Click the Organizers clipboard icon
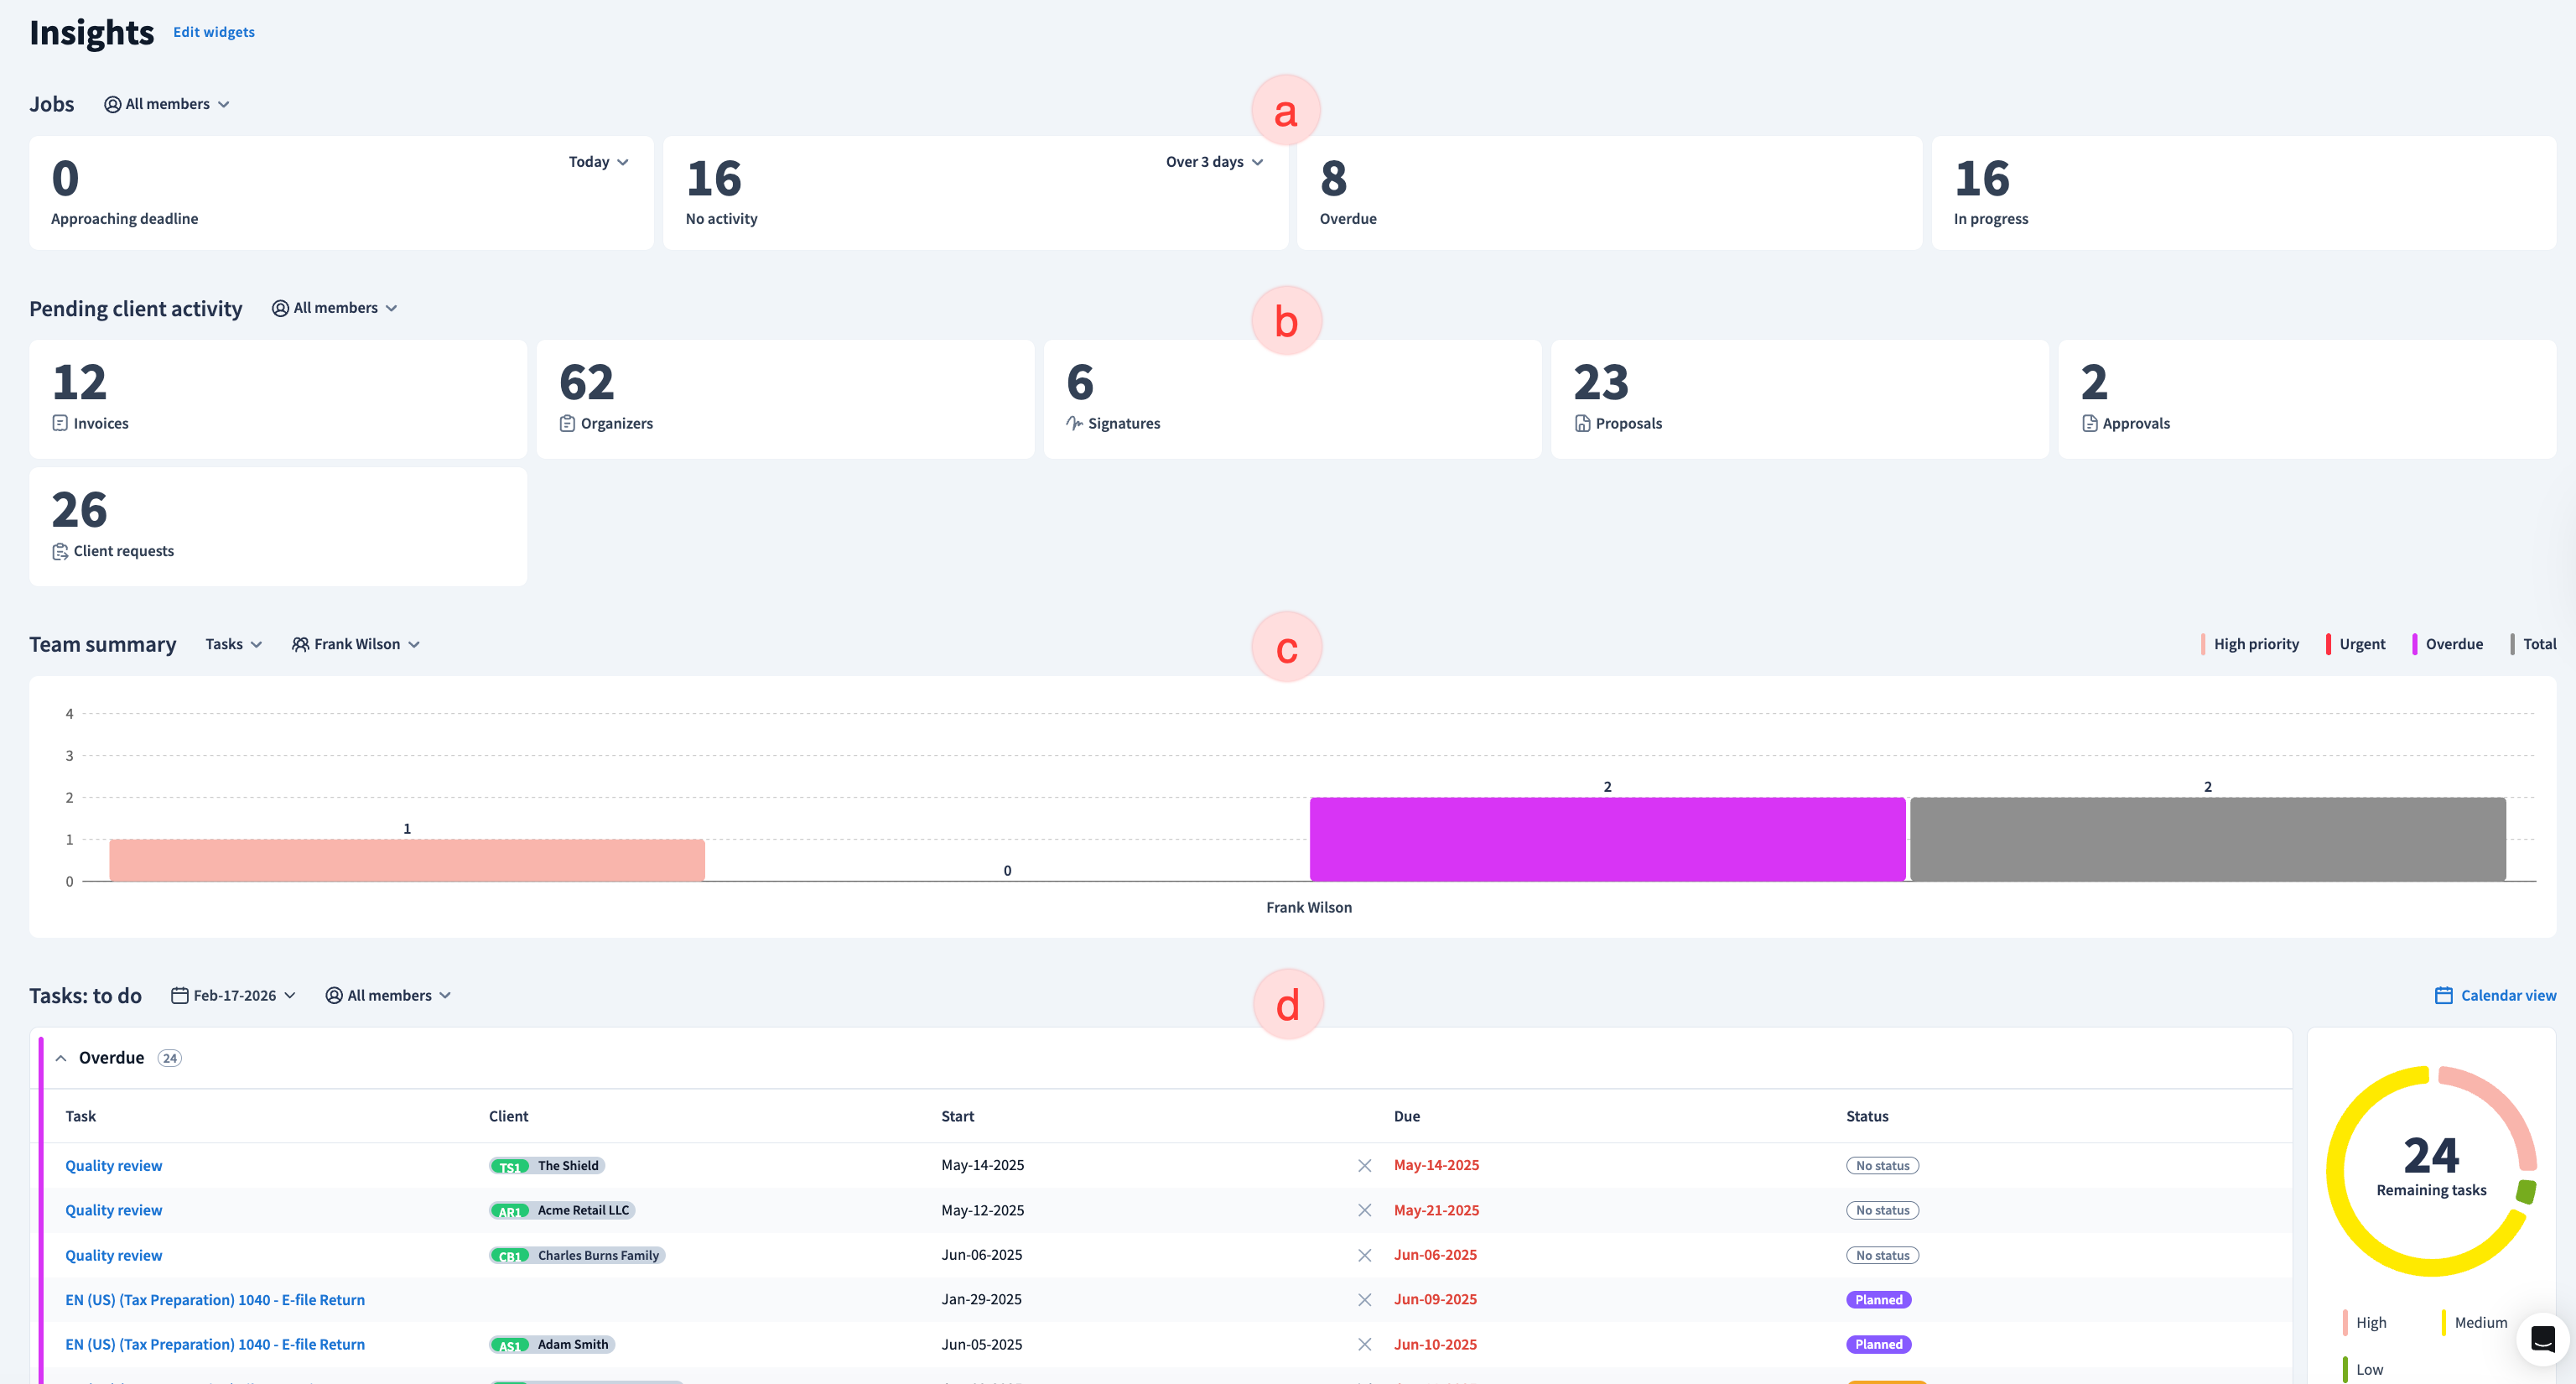Screen dimensions: 2576x1384 point(567,423)
